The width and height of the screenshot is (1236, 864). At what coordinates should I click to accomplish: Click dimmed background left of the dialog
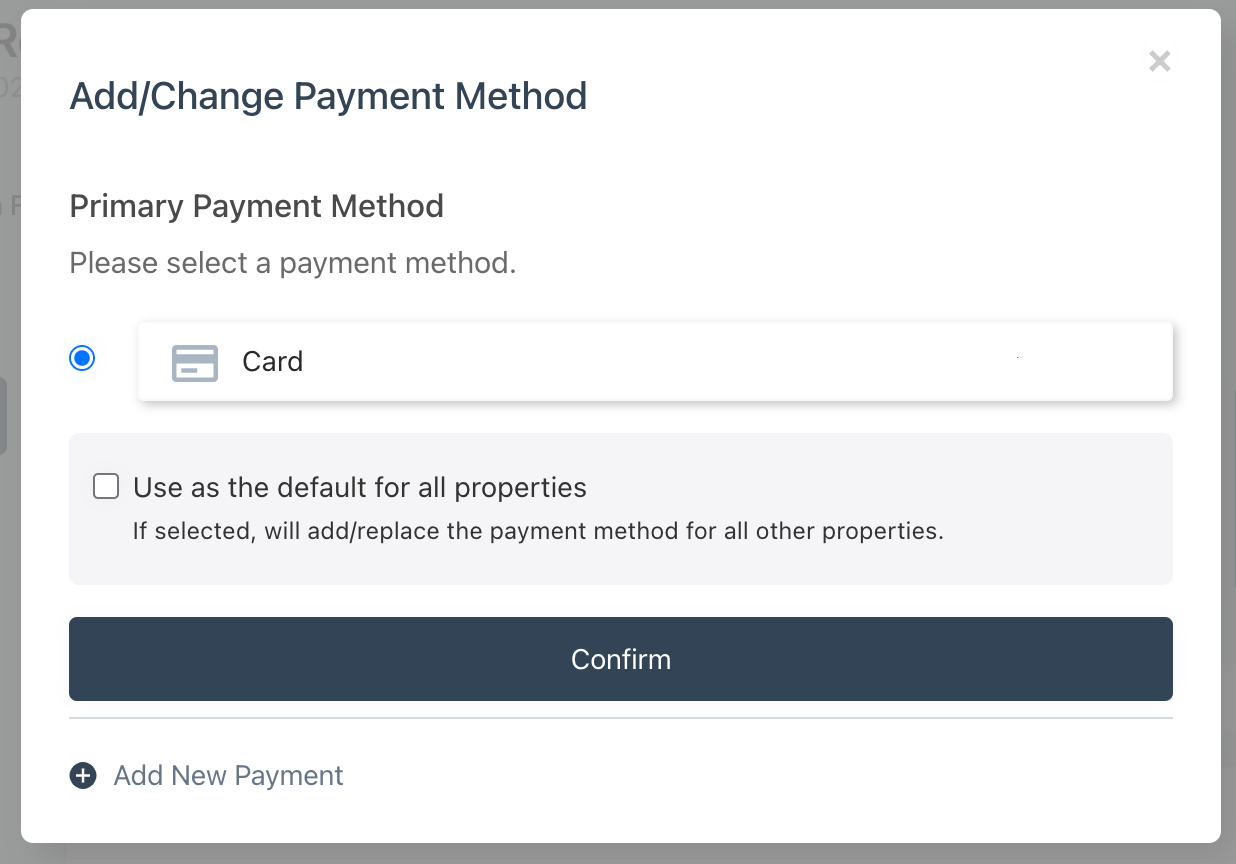point(10,600)
